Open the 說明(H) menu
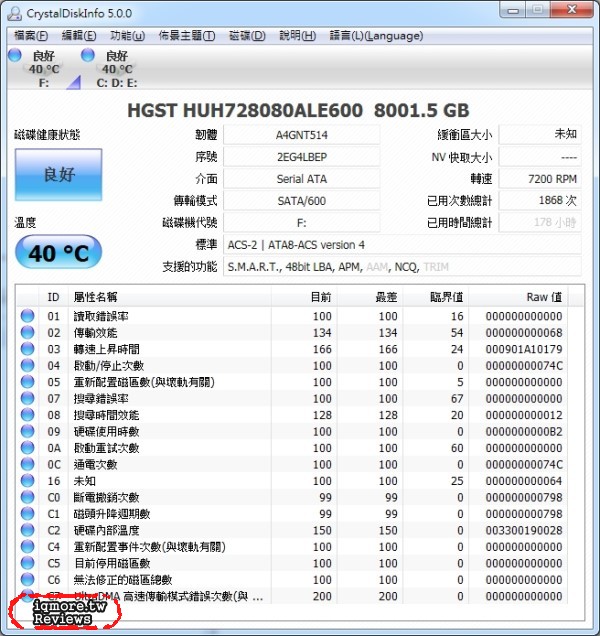The image size is (600, 636). pyautogui.click(x=297, y=36)
